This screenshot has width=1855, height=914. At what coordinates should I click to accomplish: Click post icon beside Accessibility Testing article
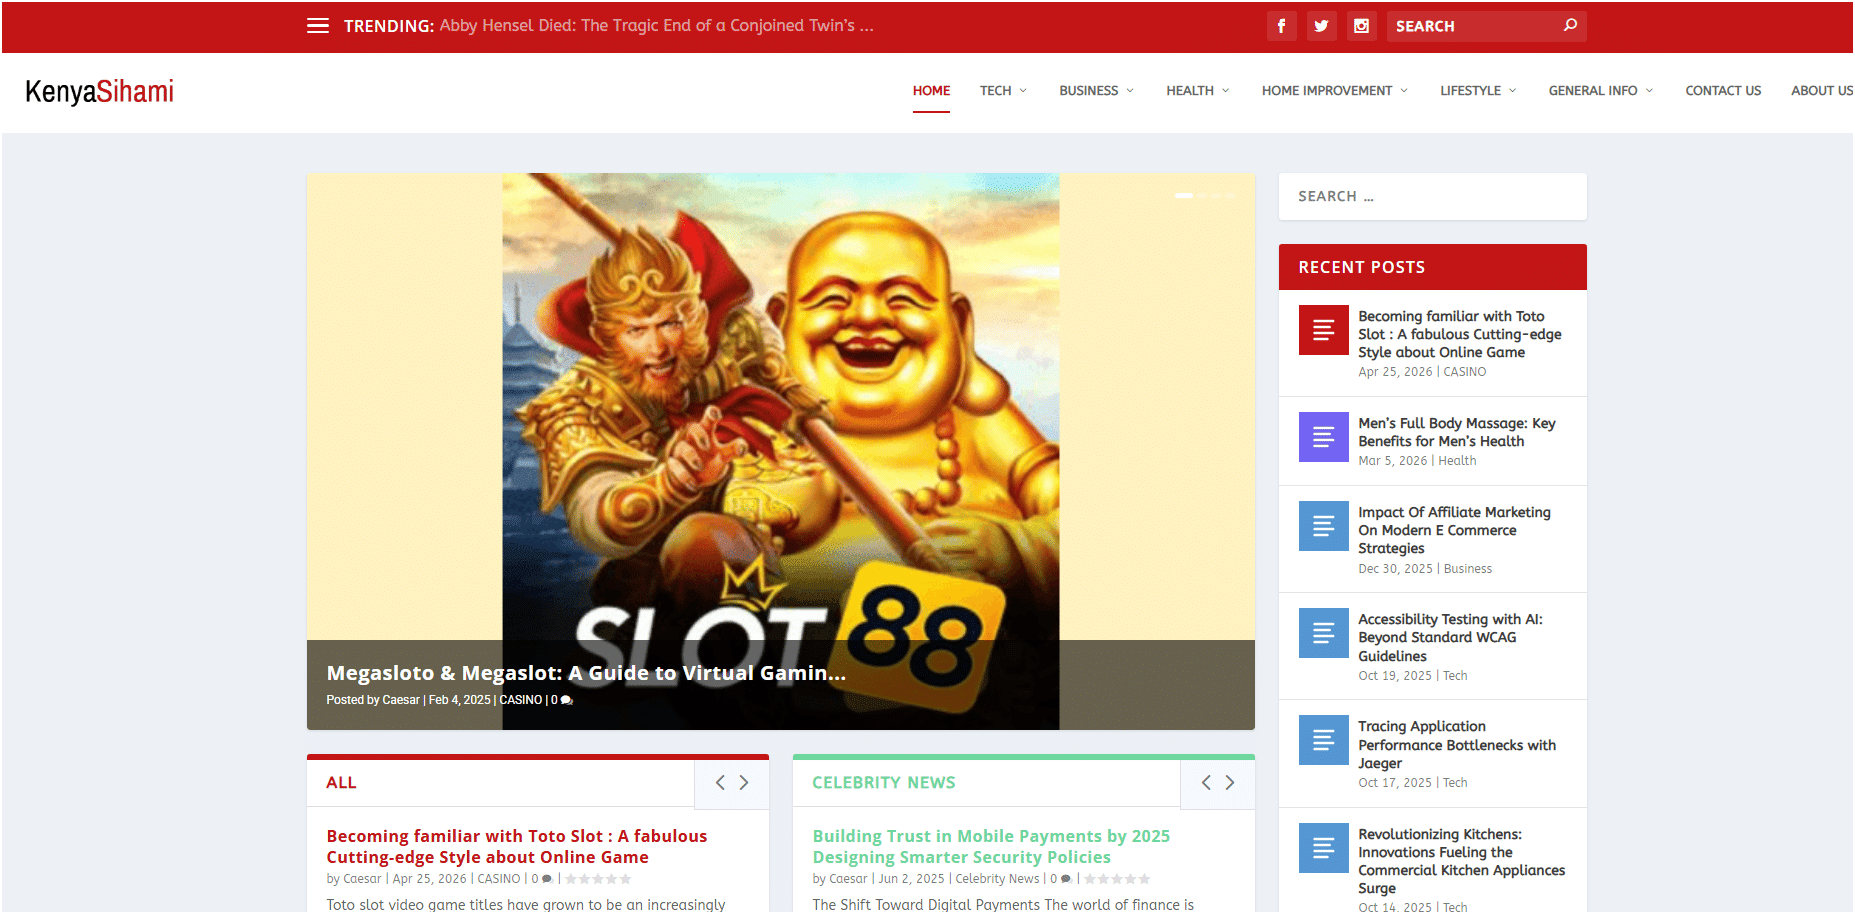pyautogui.click(x=1323, y=633)
